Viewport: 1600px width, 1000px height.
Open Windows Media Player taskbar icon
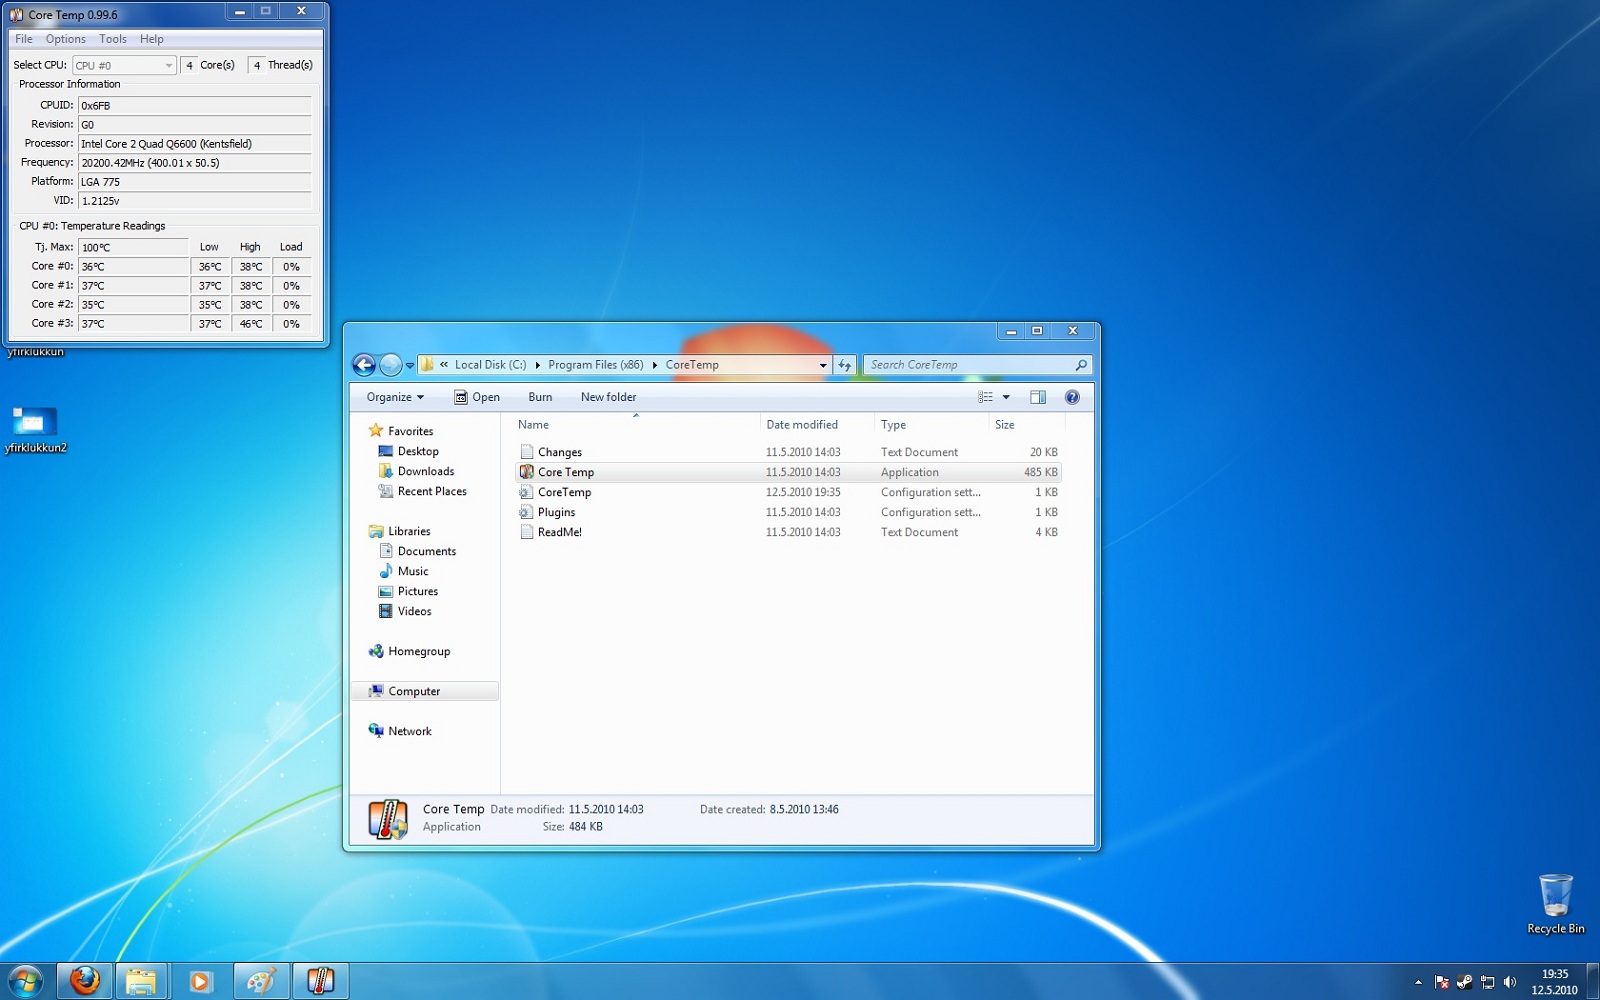[x=200, y=981]
